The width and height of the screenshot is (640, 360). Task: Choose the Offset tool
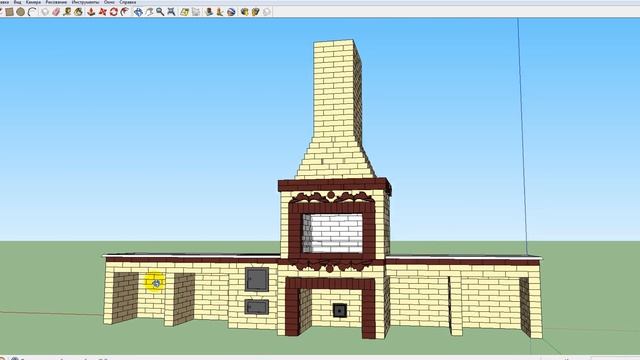pos(124,12)
